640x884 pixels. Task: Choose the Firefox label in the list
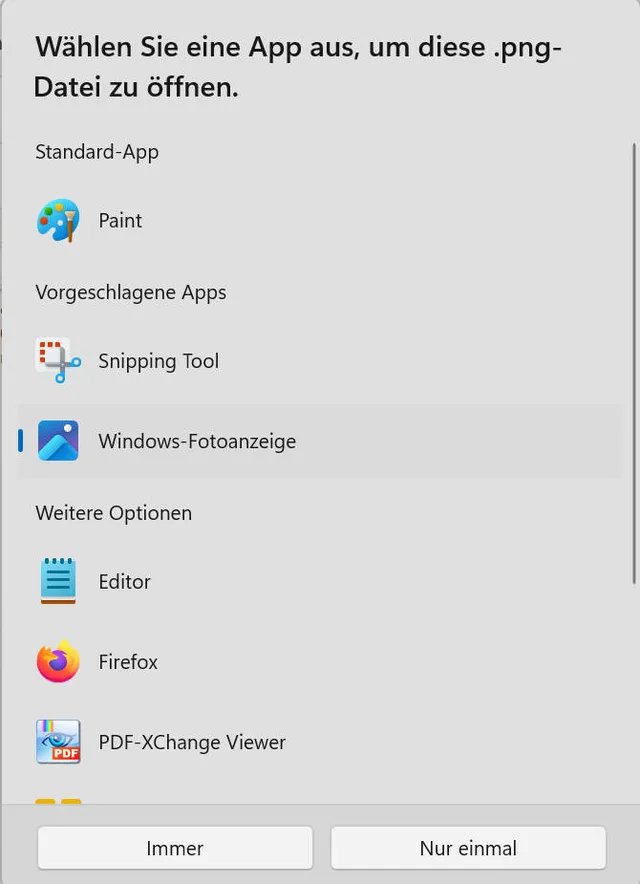(x=128, y=662)
